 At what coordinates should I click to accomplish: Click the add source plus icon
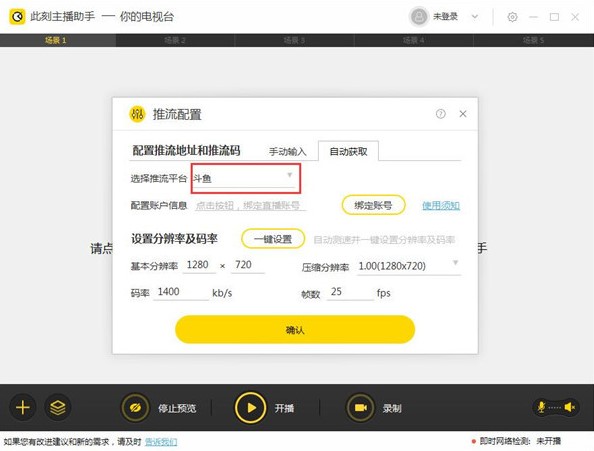(23, 408)
